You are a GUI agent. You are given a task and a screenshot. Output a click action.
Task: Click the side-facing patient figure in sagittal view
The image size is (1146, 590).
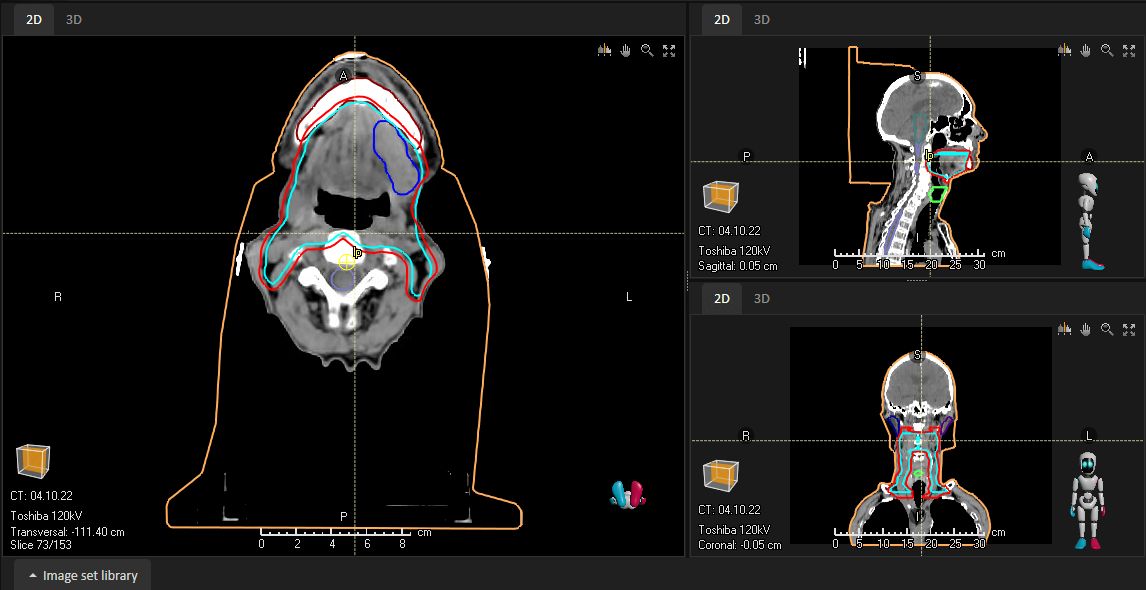(x=1089, y=221)
